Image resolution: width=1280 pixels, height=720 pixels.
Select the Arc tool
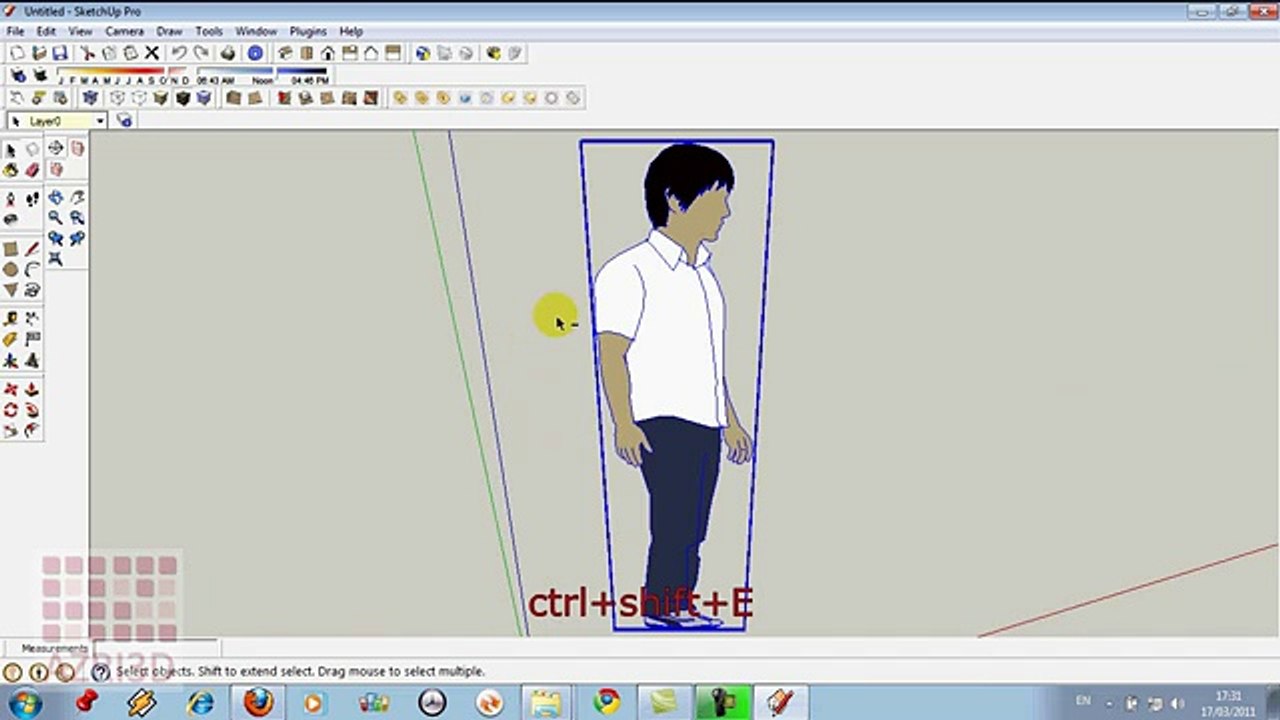32,269
